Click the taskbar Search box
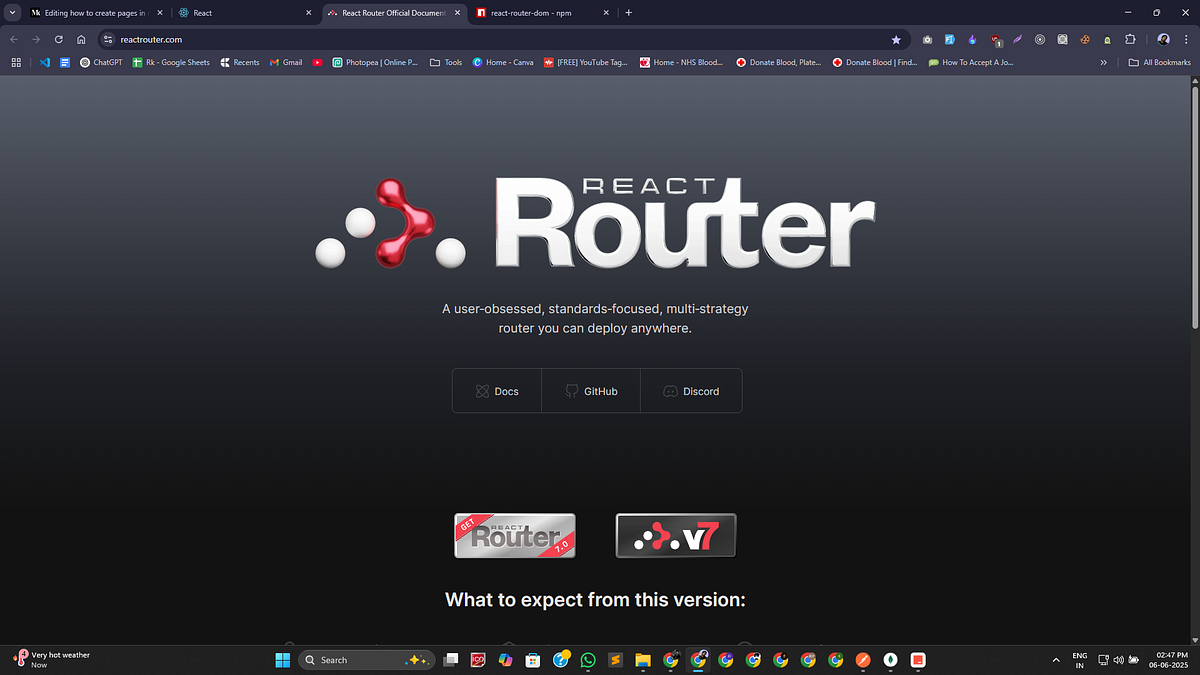Image resolution: width=1200 pixels, height=675 pixels. [366, 659]
